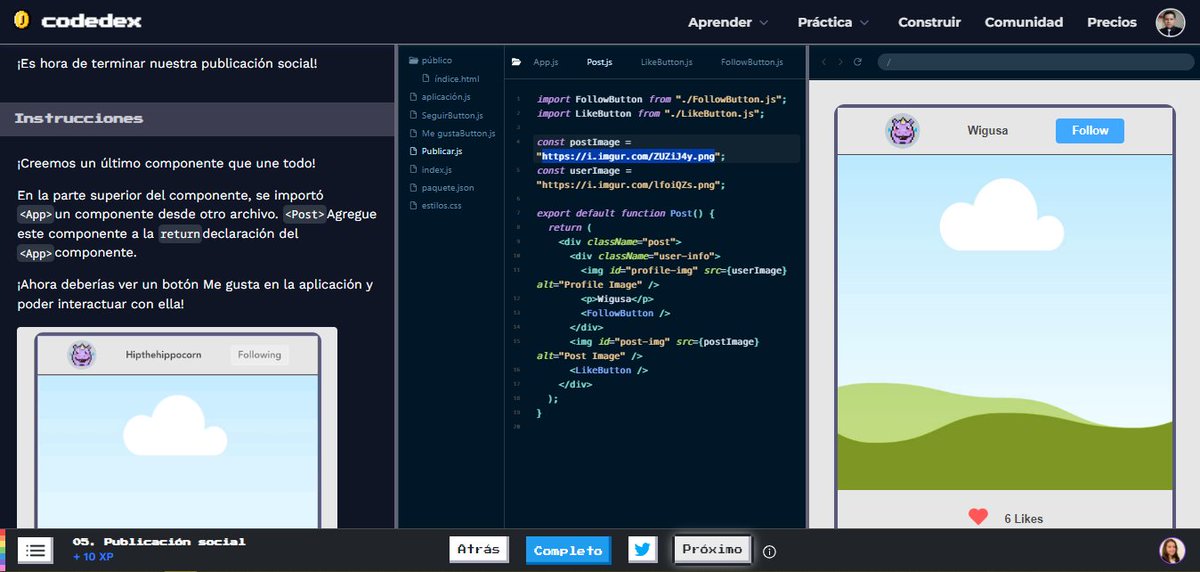Click the file icon next to estilos.css
This screenshot has width=1200, height=572.
pyautogui.click(x=413, y=205)
